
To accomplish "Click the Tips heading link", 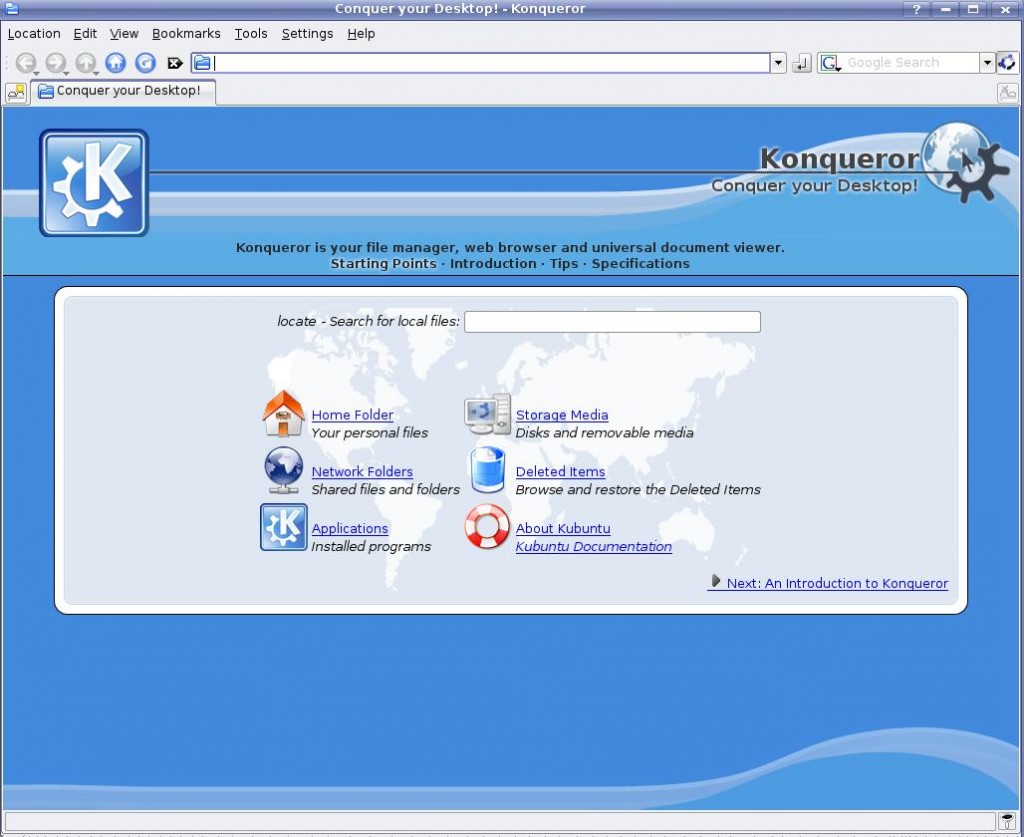I will tap(564, 264).
